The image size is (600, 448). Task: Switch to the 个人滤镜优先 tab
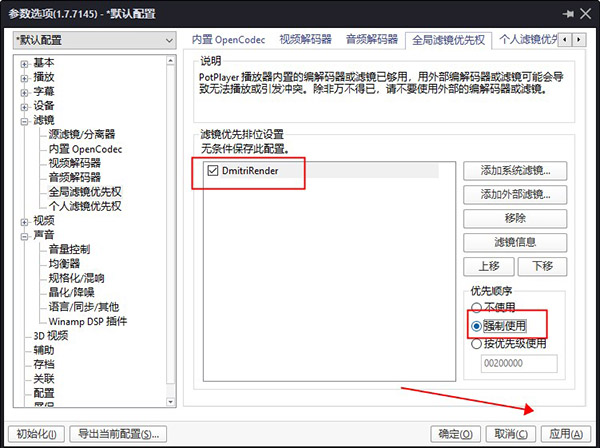coord(528,39)
